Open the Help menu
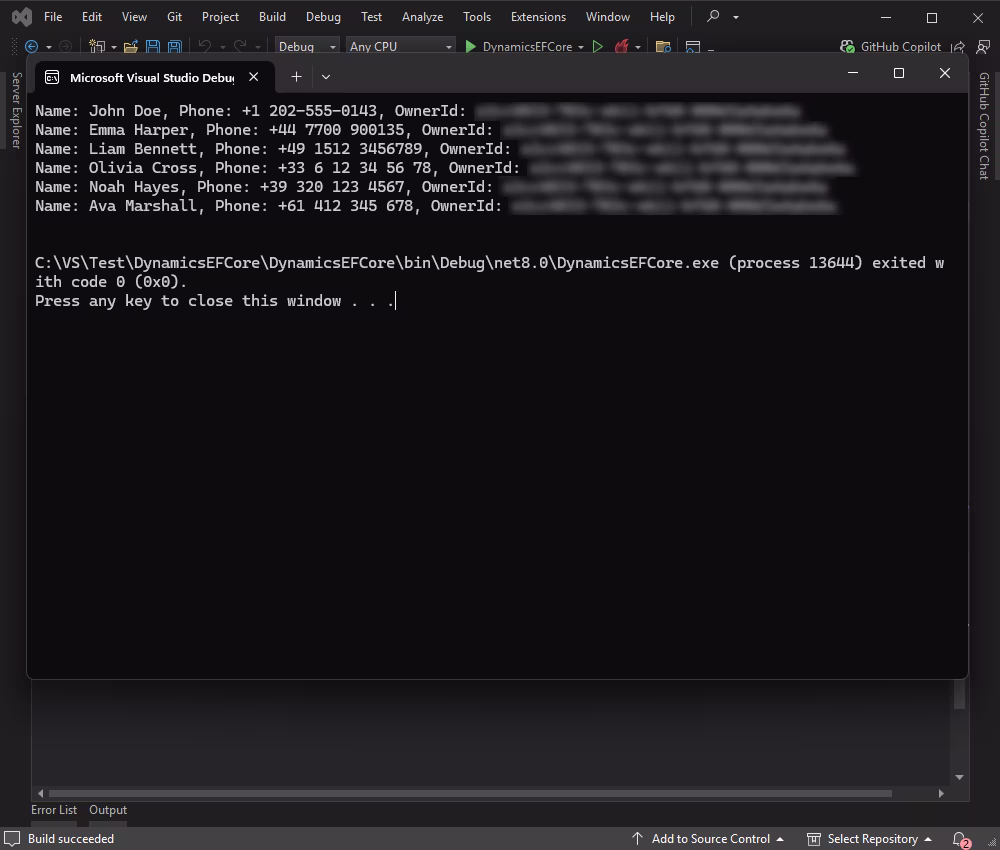Image resolution: width=1000 pixels, height=850 pixels. coord(662,17)
